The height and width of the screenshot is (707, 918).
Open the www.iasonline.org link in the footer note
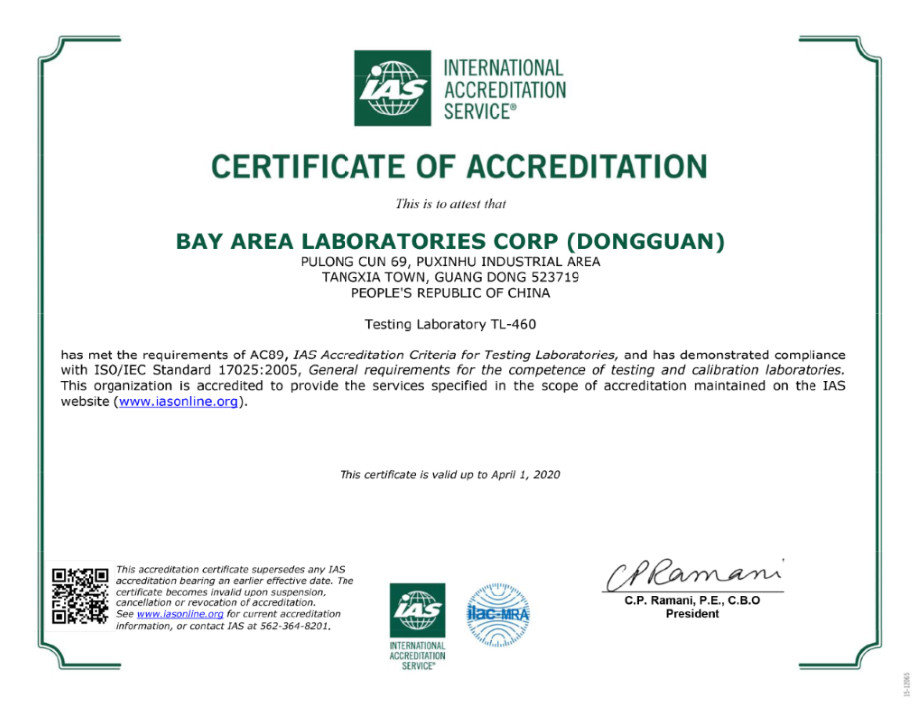tap(180, 614)
